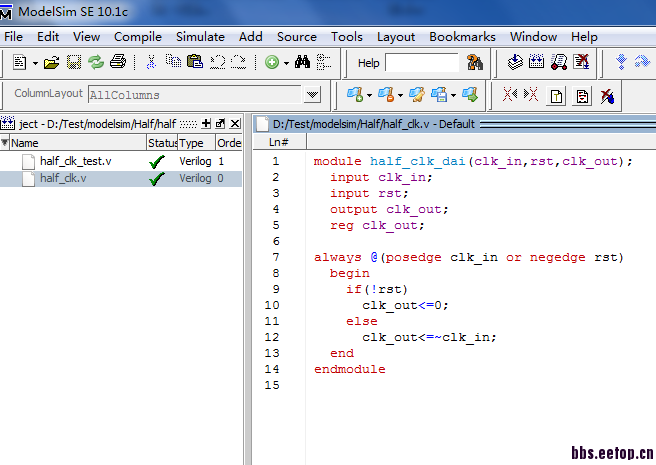The image size is (656, 465).
Task: Click in the Help search field
Action: (420, 63)
